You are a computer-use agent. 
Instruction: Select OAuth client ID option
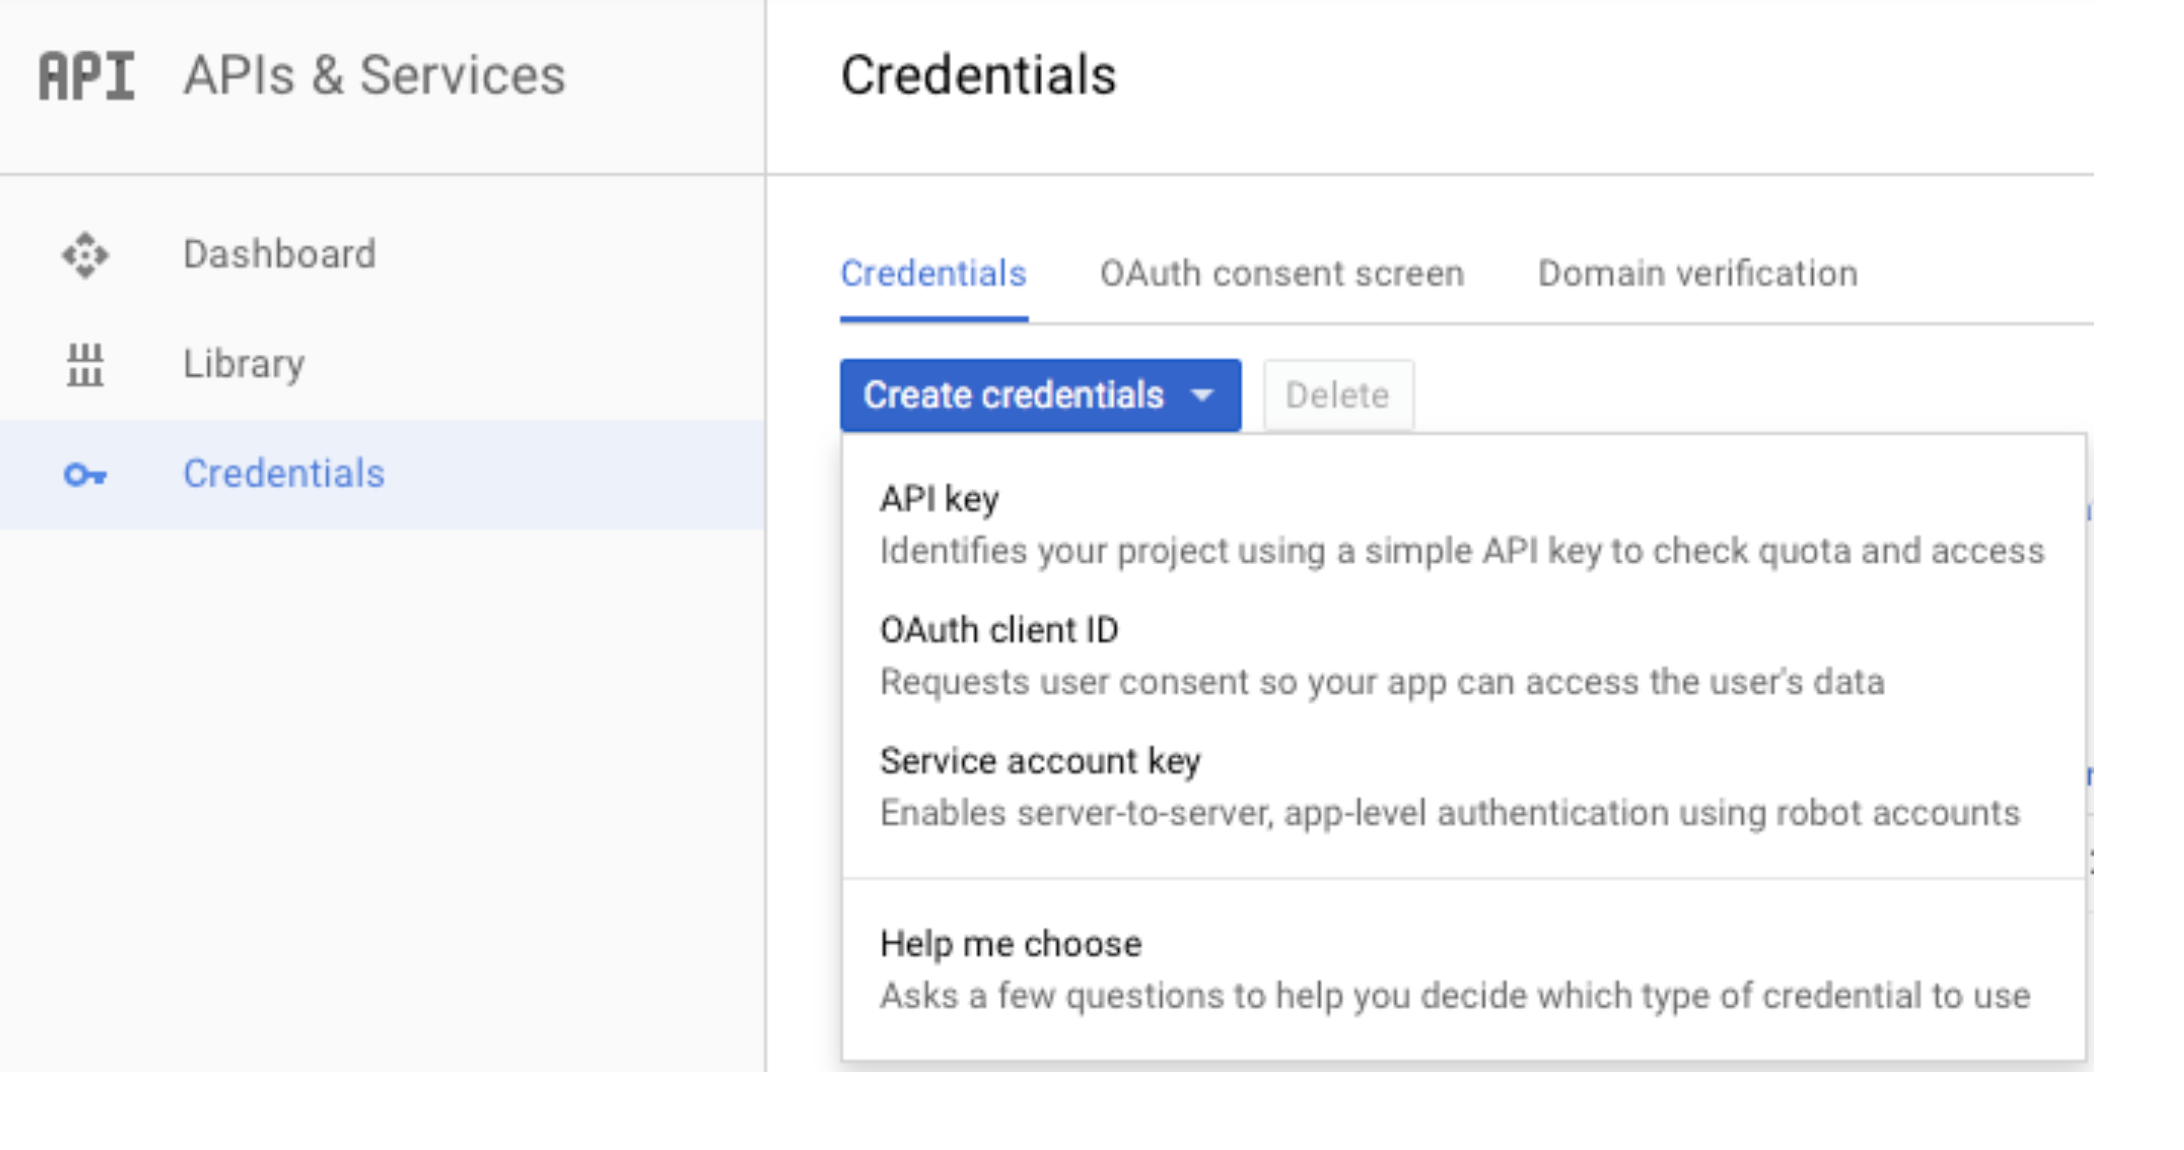click(998, 630)
